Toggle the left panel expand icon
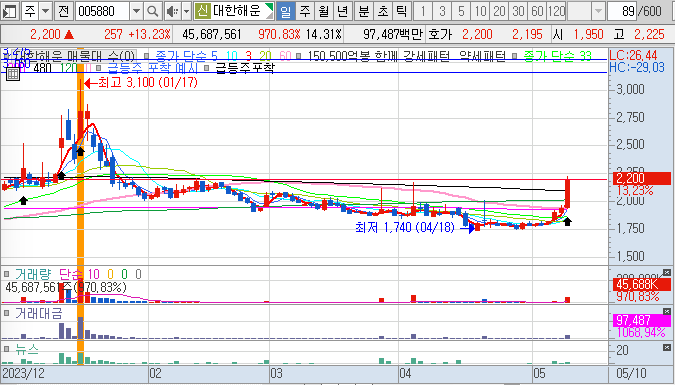Image resolution: width=675 pixels, height=385 pixels. [x=9, y=11]
